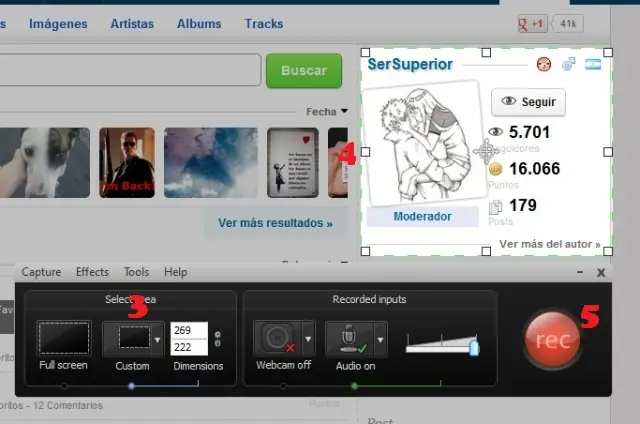Click the 179 posts count

coord(522,205)
